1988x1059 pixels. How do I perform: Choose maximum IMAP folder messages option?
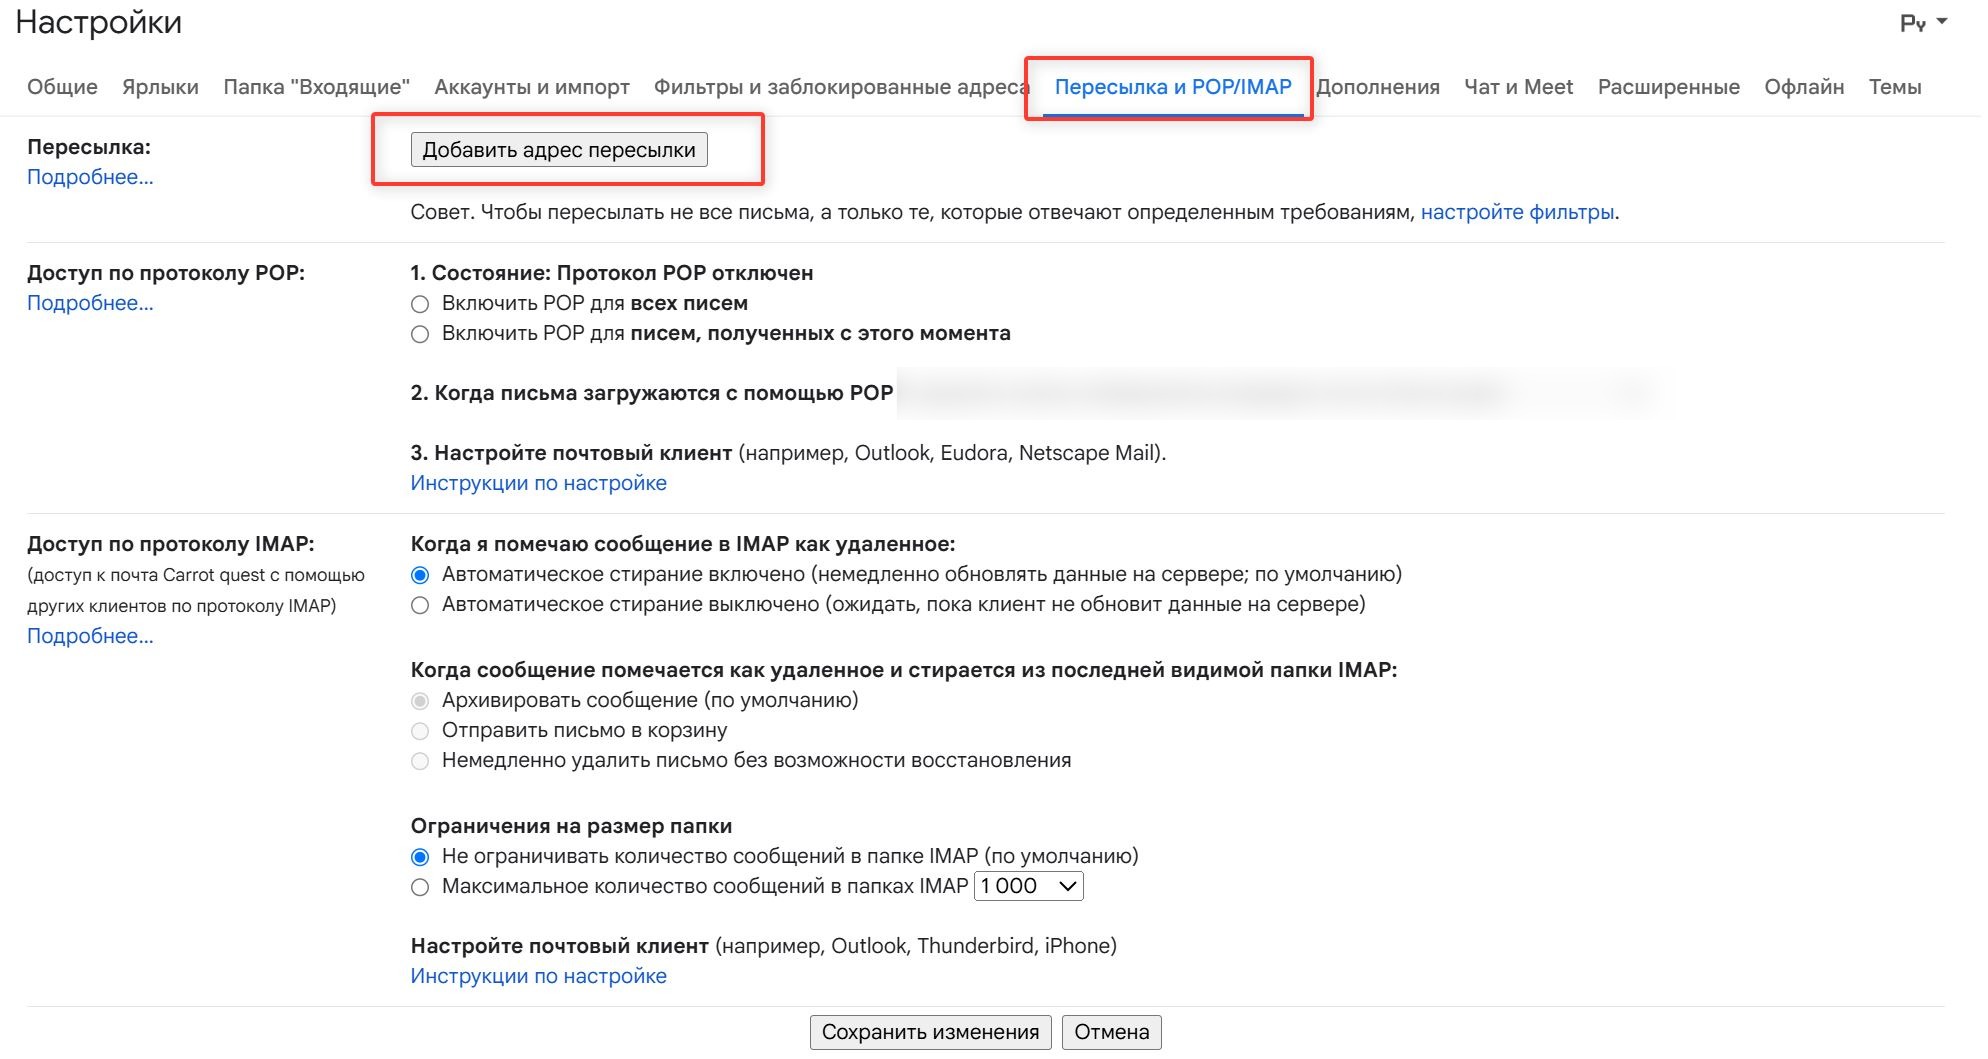click(x=420, y=887)
